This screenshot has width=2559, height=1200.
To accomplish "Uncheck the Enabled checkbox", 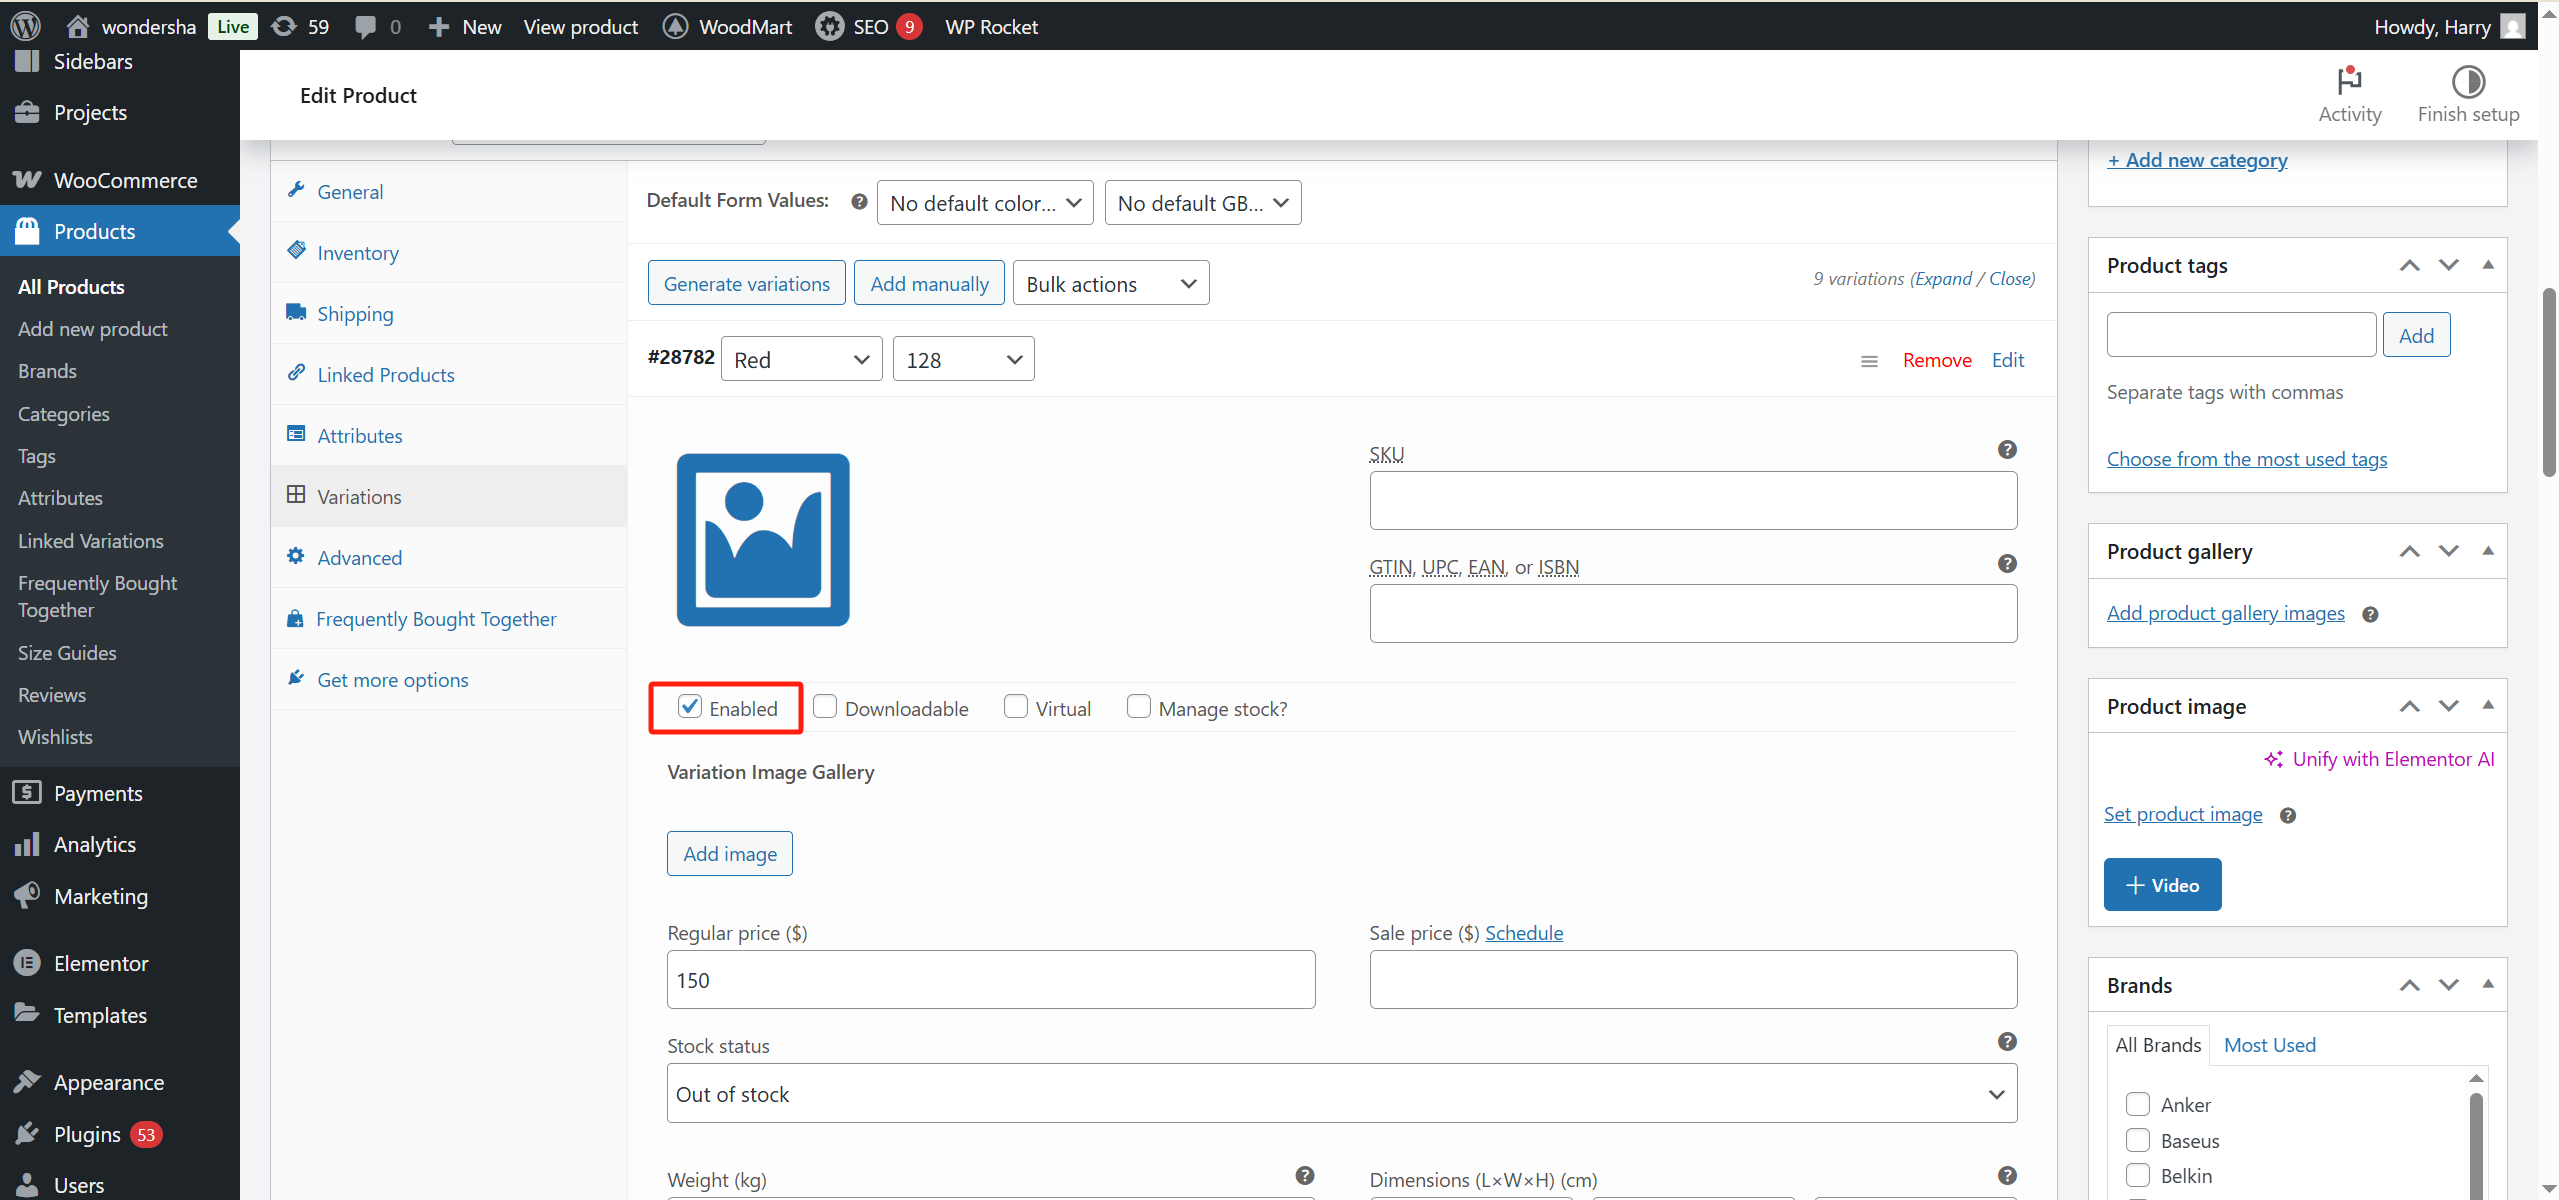I will tap(689, 707).
